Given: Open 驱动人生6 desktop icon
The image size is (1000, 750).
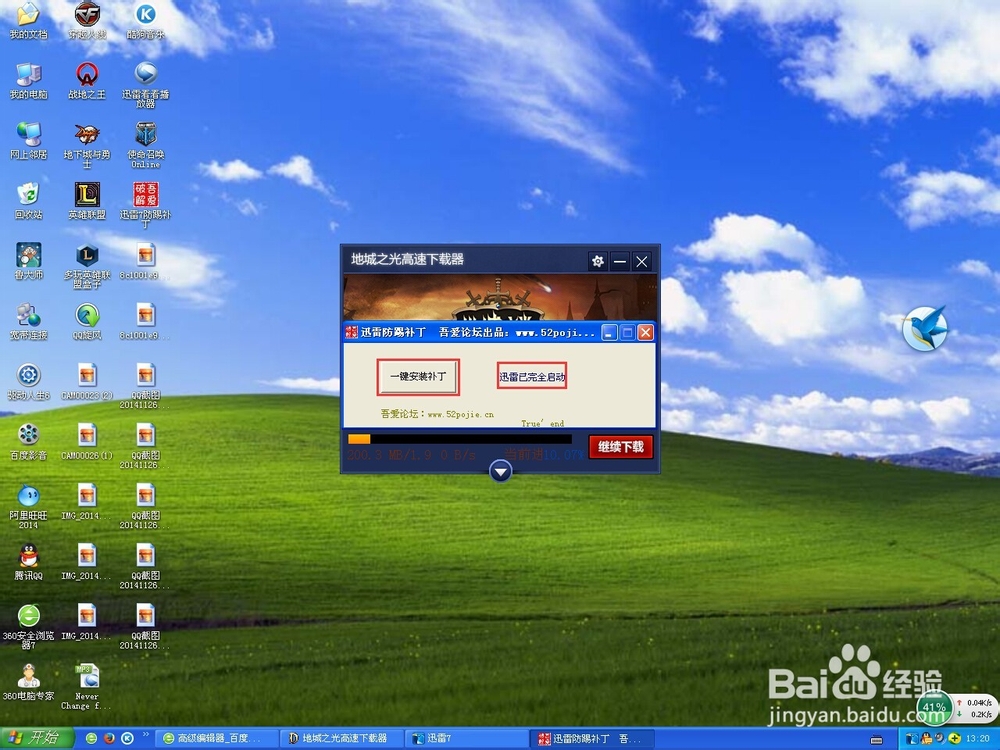Looking at the screenshot, I should 28,381.
